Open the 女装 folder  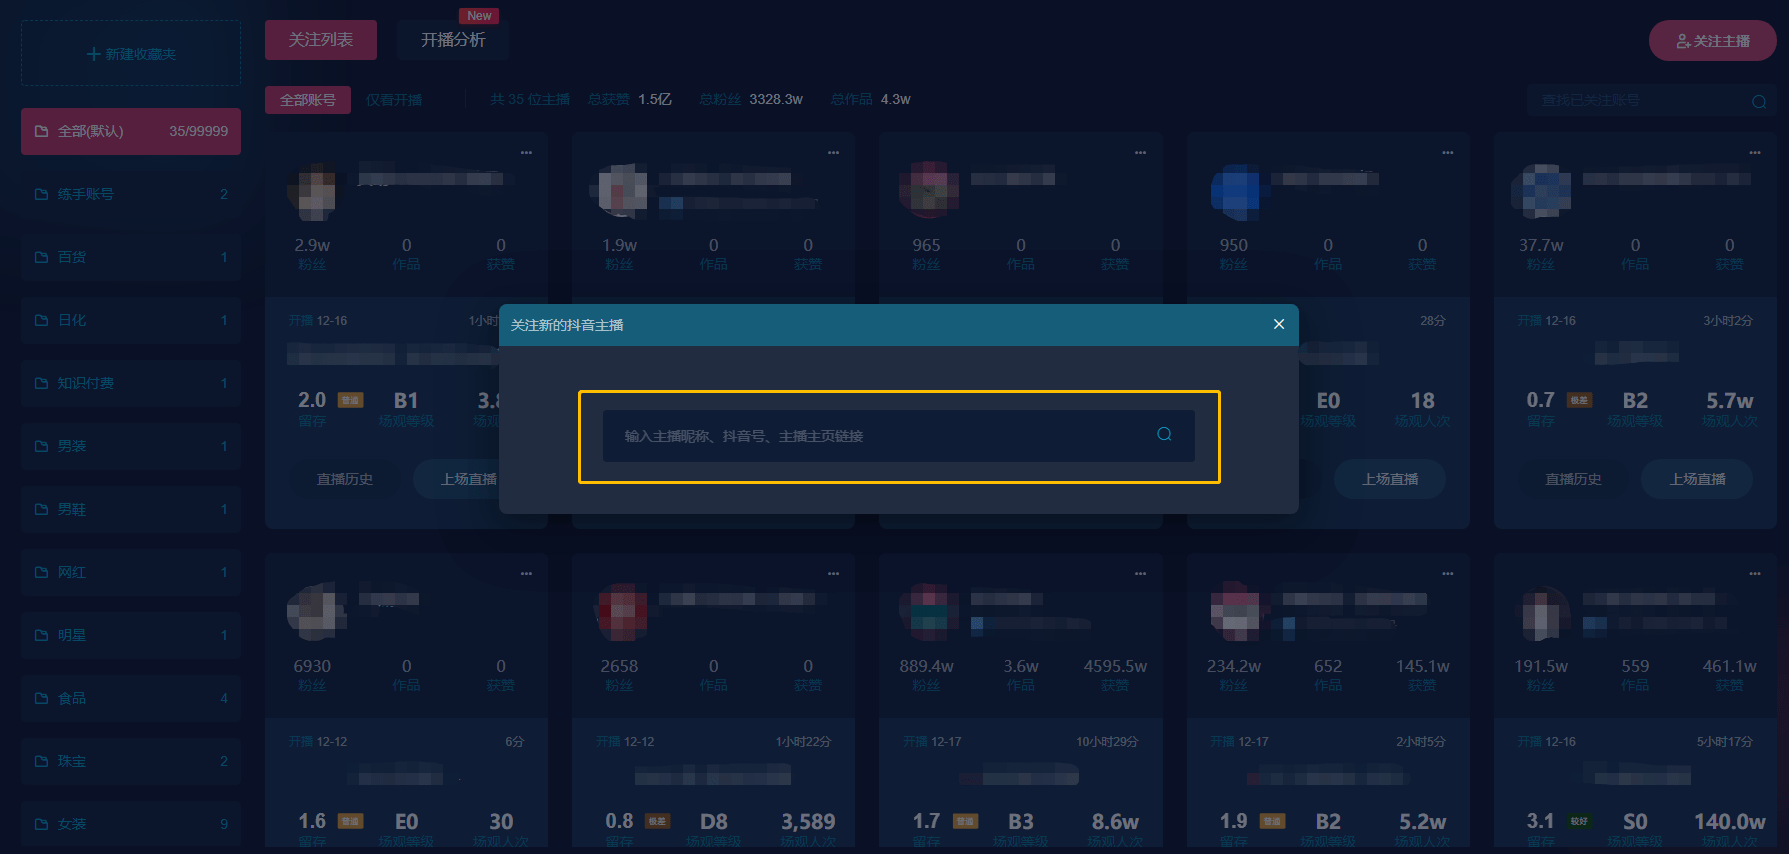tap(131, 824)
